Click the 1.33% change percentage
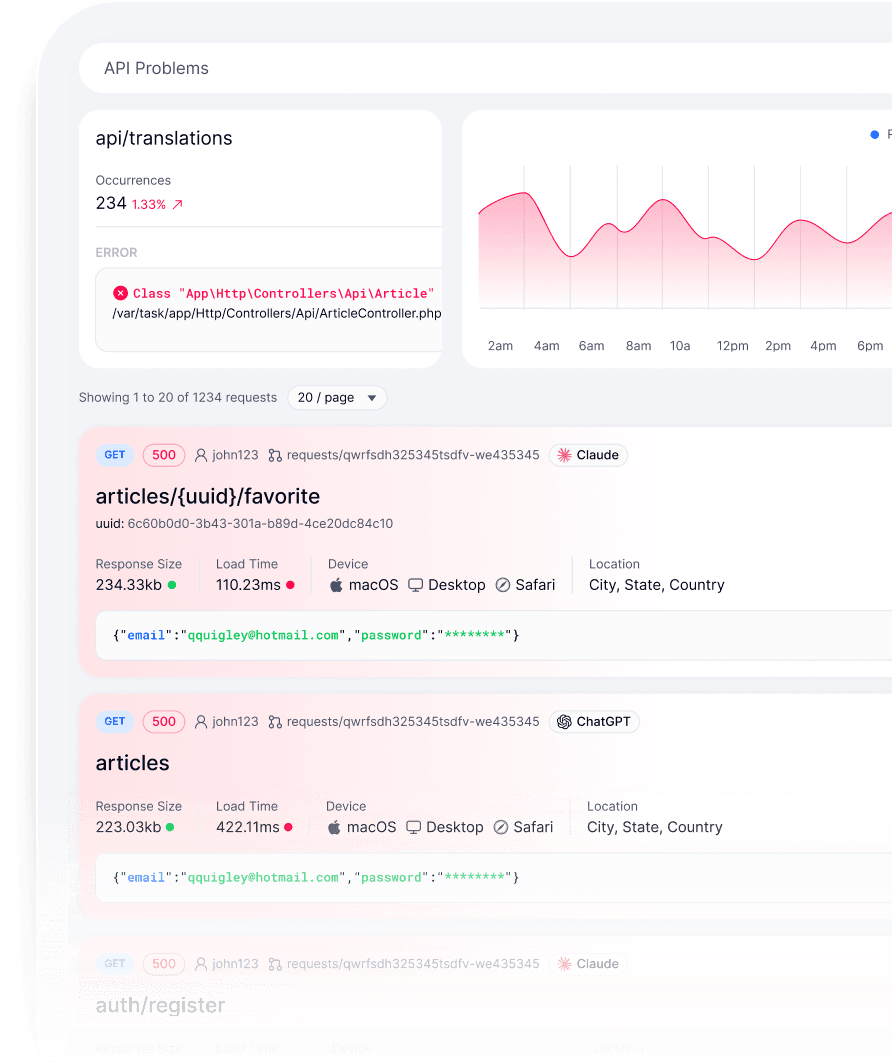 (149, 204)
